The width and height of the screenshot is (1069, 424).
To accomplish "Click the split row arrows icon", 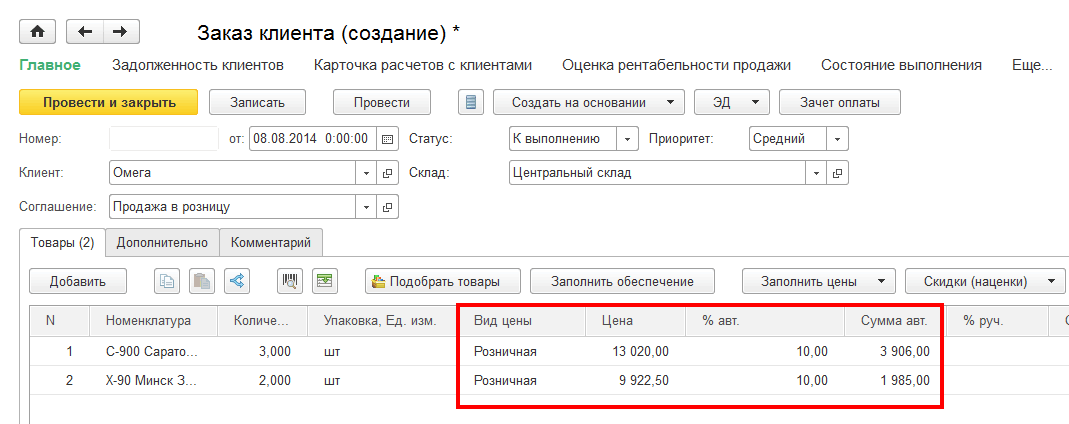I will point(237,281).
